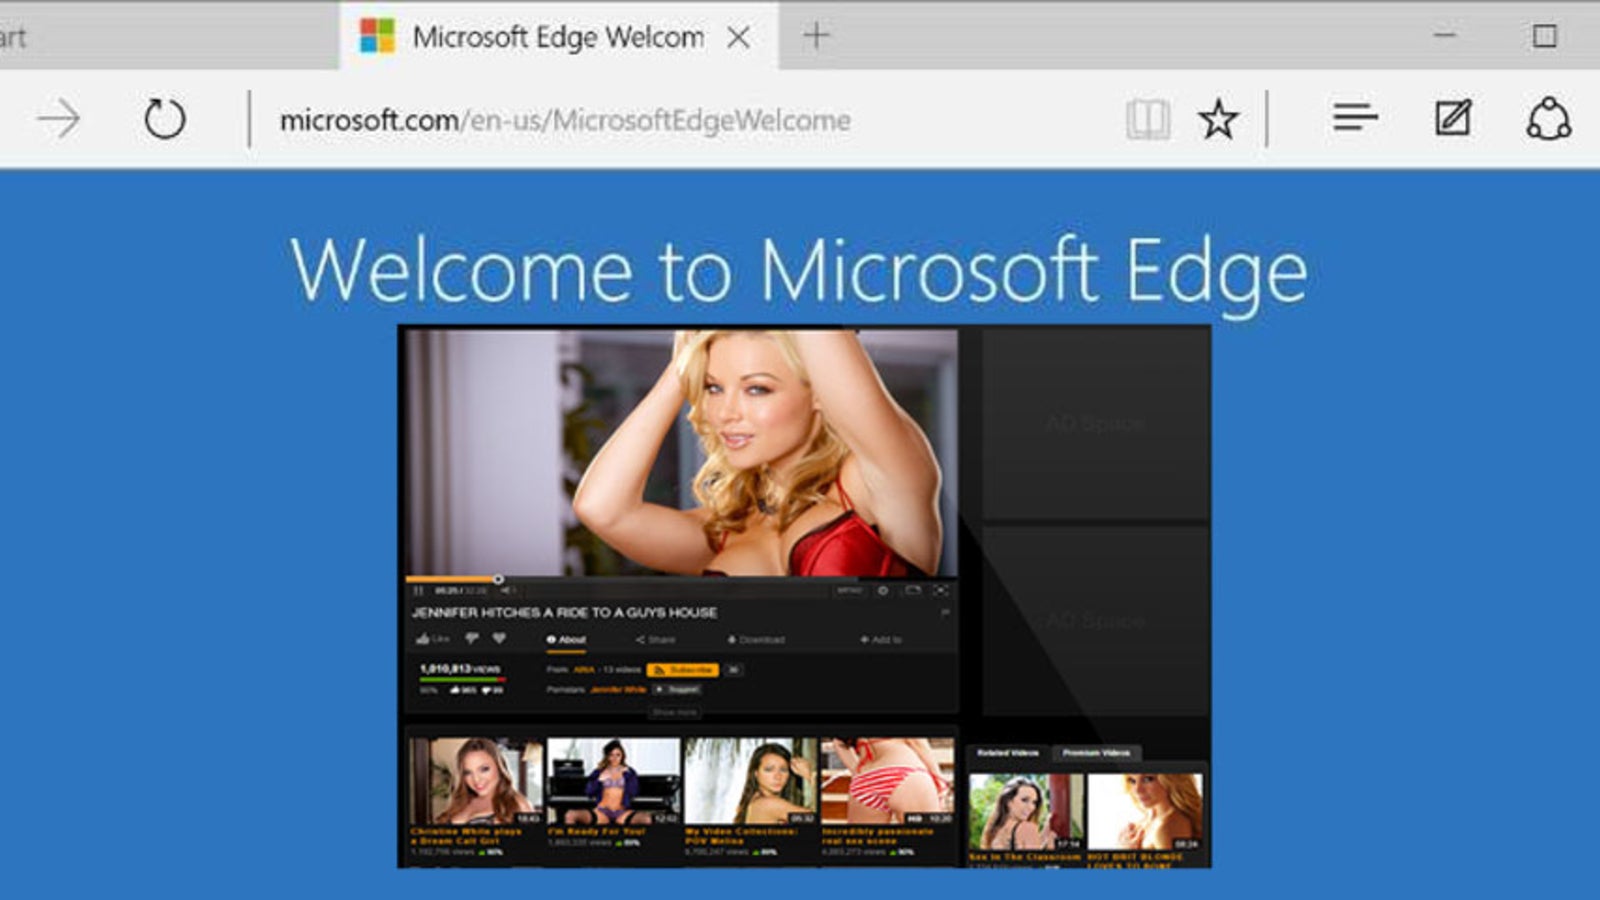The image size is (1600, 900).
Task: Open the Share option under video
Action: pos(655,640)
